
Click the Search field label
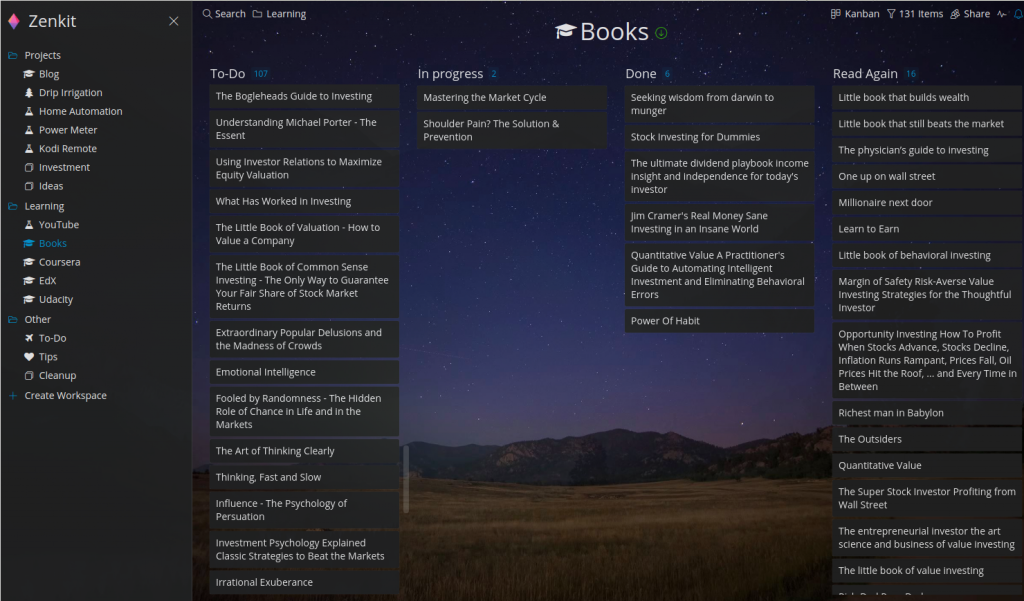(x=230, y=14)
